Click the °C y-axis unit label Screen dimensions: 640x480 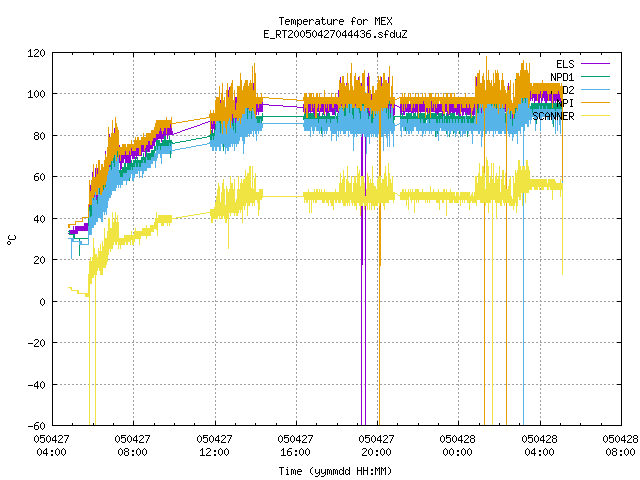click(12, 240)
